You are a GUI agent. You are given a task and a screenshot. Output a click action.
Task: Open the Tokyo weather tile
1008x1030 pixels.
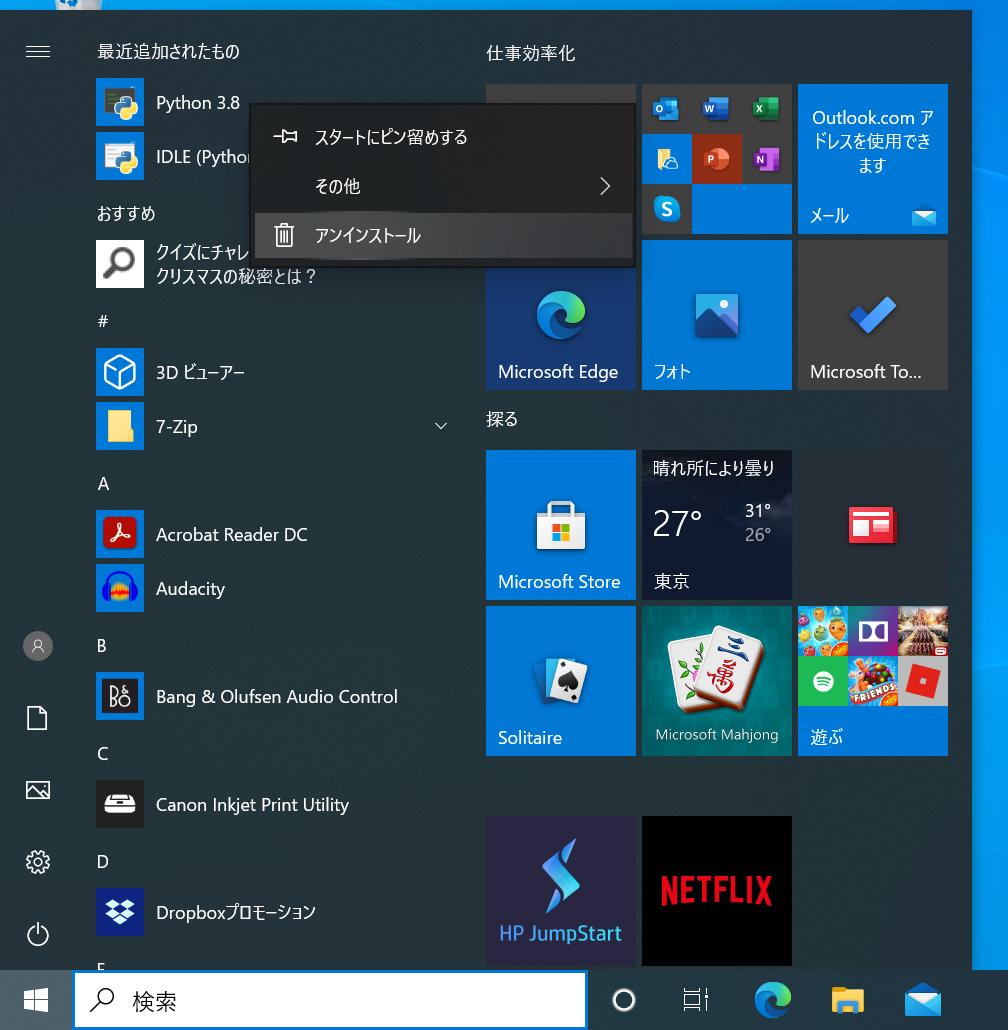(x=716, y=525)
